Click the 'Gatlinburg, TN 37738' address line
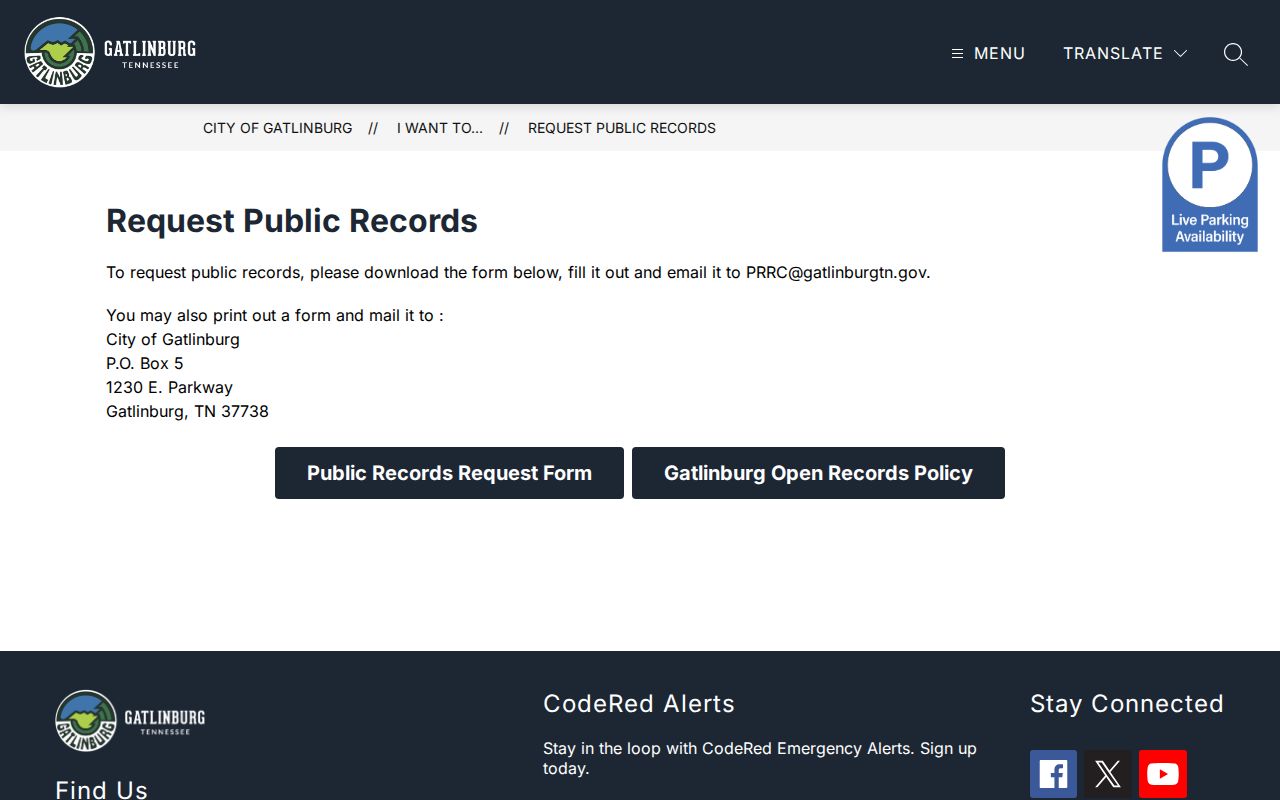Image resolution: width=1280 pixels, height=800 pixels. (188, 411)
